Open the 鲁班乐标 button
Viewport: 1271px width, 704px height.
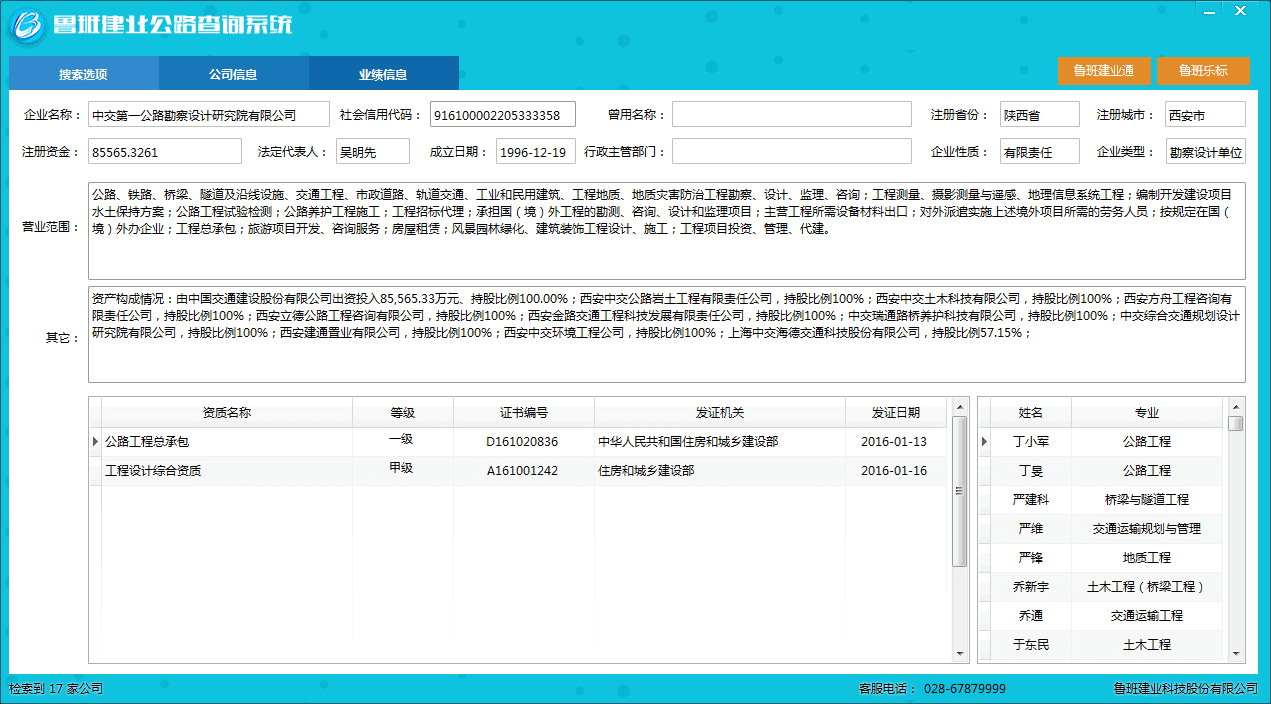tap(1203, 71)
